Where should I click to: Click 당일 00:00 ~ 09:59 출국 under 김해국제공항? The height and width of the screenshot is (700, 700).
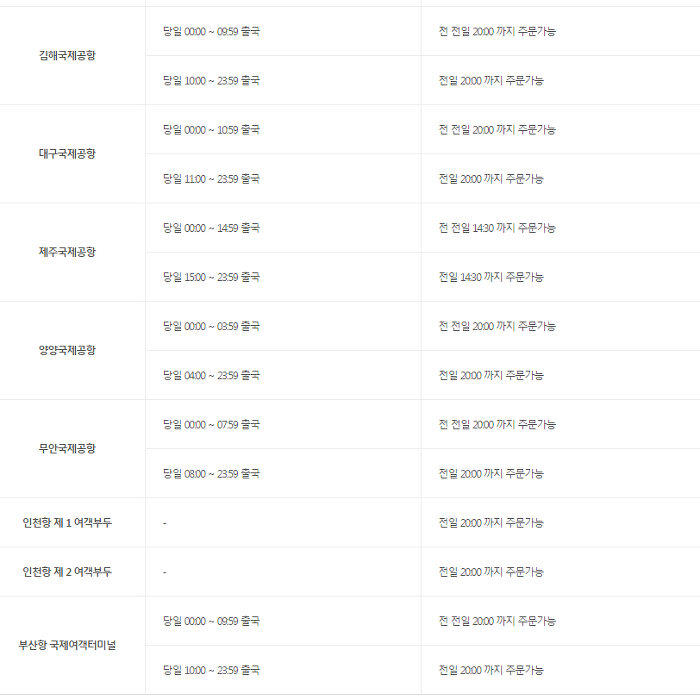(x=211, y=31)
